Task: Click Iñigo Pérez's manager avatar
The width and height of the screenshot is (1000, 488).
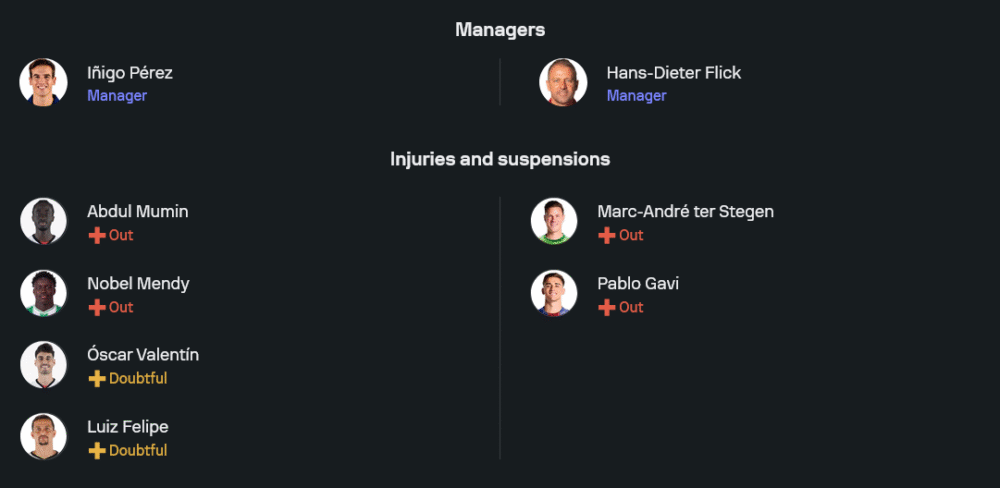Action: pos(43,82)
